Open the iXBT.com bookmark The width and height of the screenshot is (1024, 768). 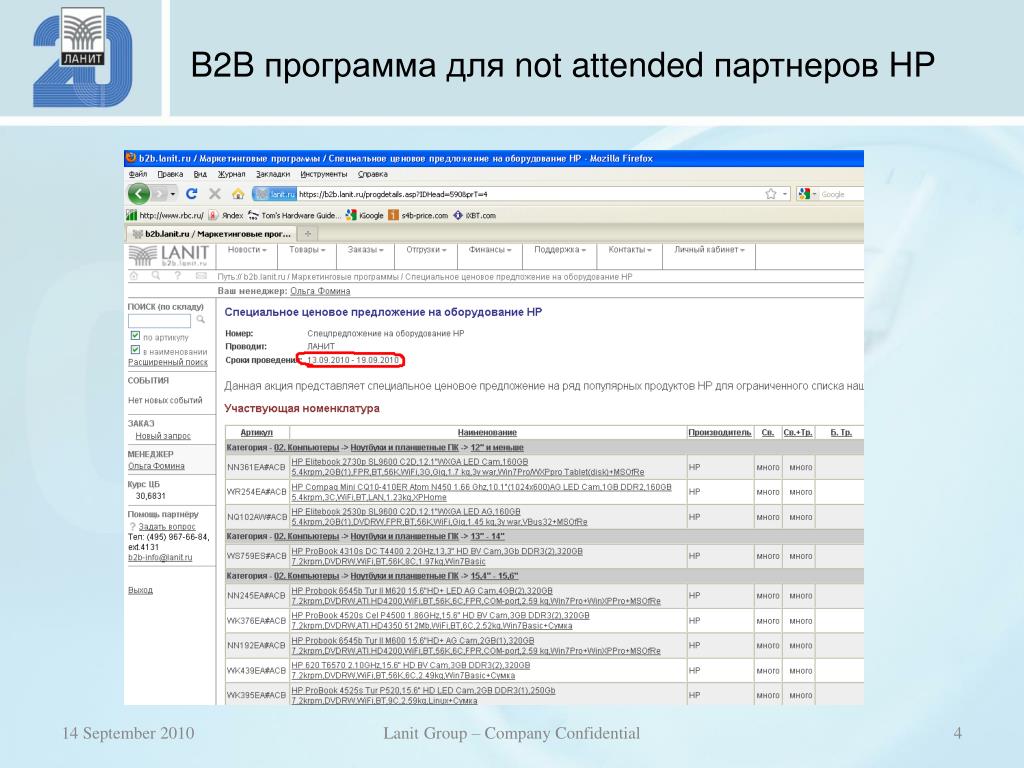coord(474,215)
